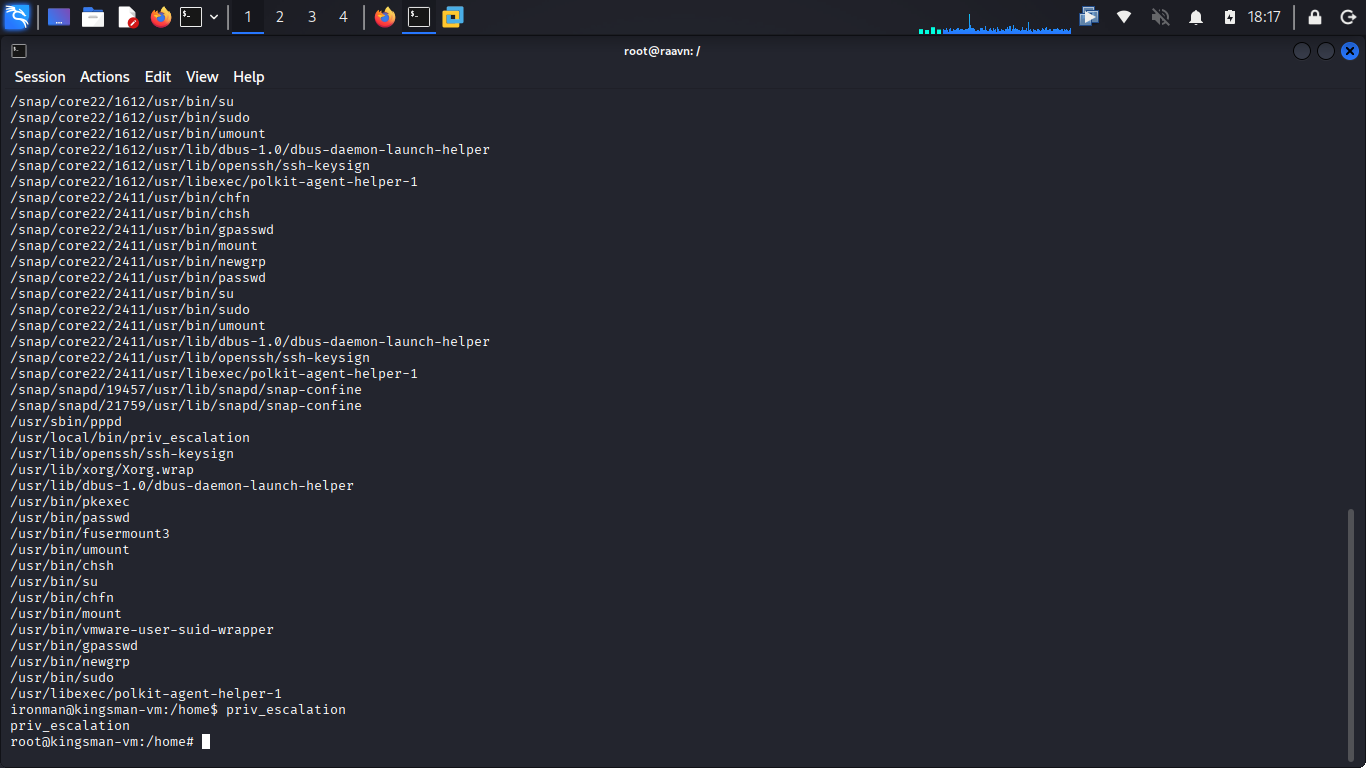Click the priv_escalation output line

point(70,726)
